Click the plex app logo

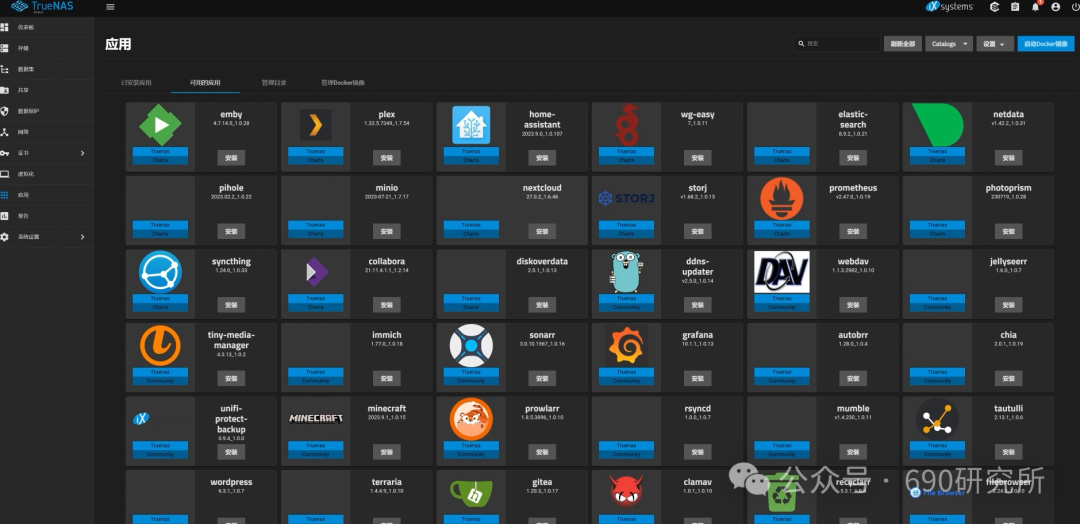coord(315,125)
